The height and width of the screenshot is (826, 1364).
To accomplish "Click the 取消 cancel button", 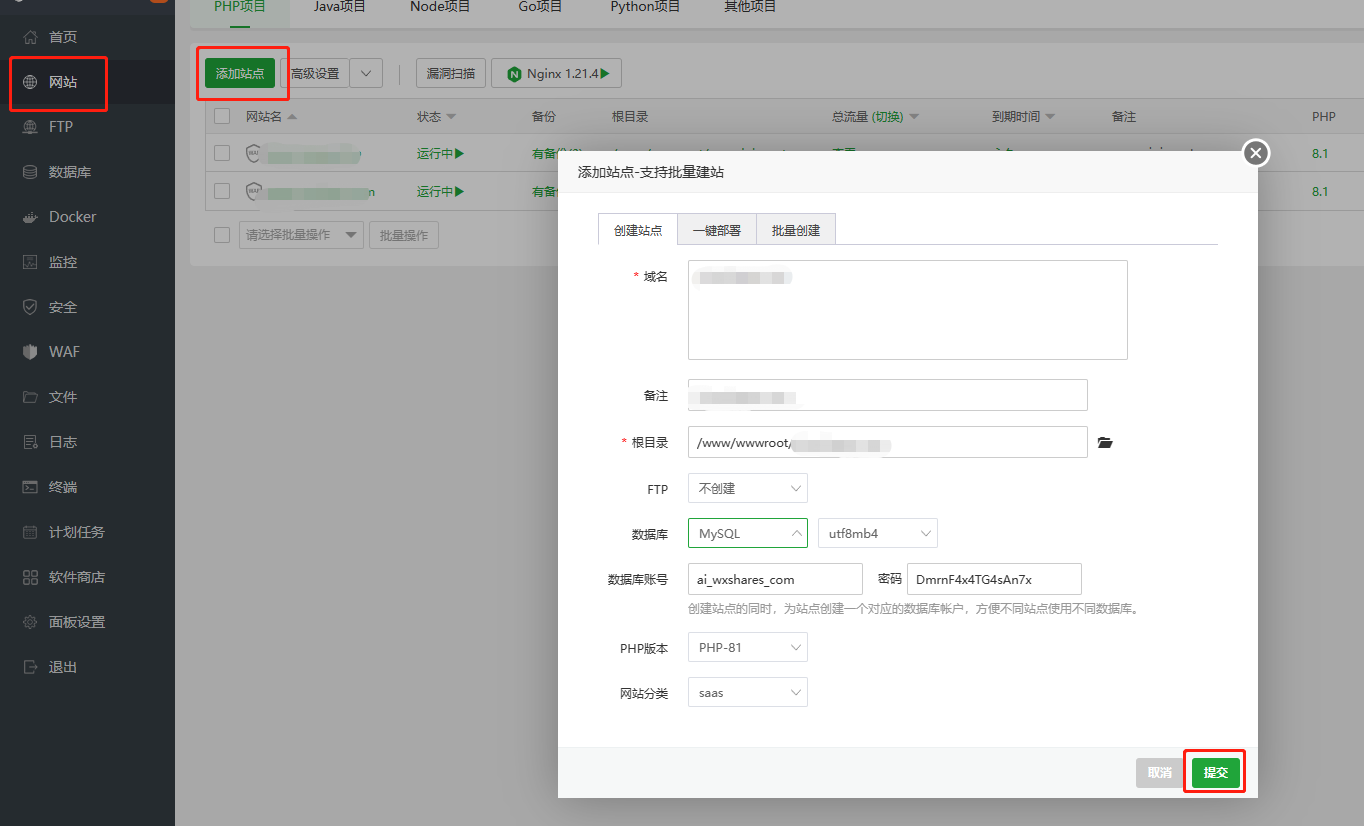I will [1159, 772].
